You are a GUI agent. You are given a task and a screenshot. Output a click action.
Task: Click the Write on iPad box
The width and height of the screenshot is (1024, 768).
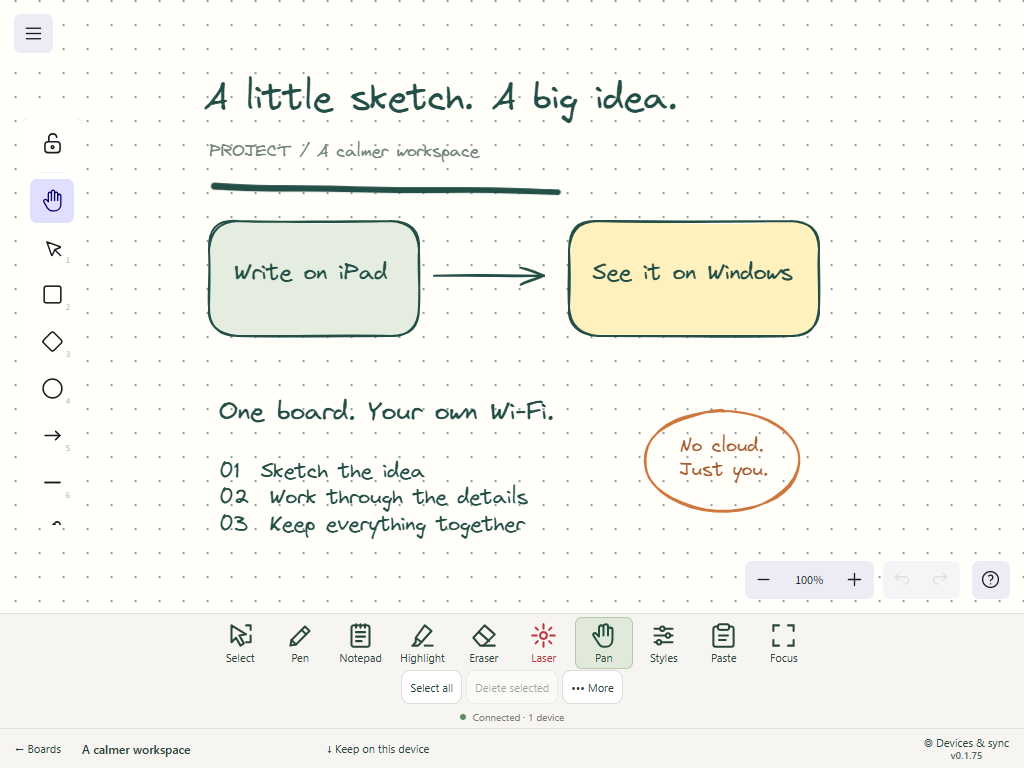pos(313,279)
